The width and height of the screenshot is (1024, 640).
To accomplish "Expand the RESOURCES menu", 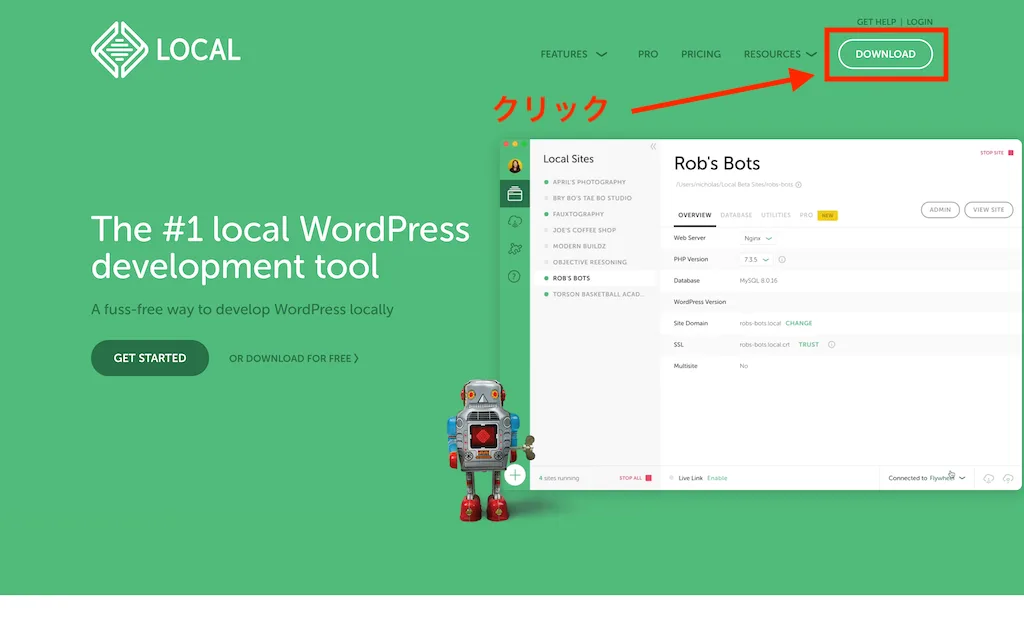I will [780, 54].
